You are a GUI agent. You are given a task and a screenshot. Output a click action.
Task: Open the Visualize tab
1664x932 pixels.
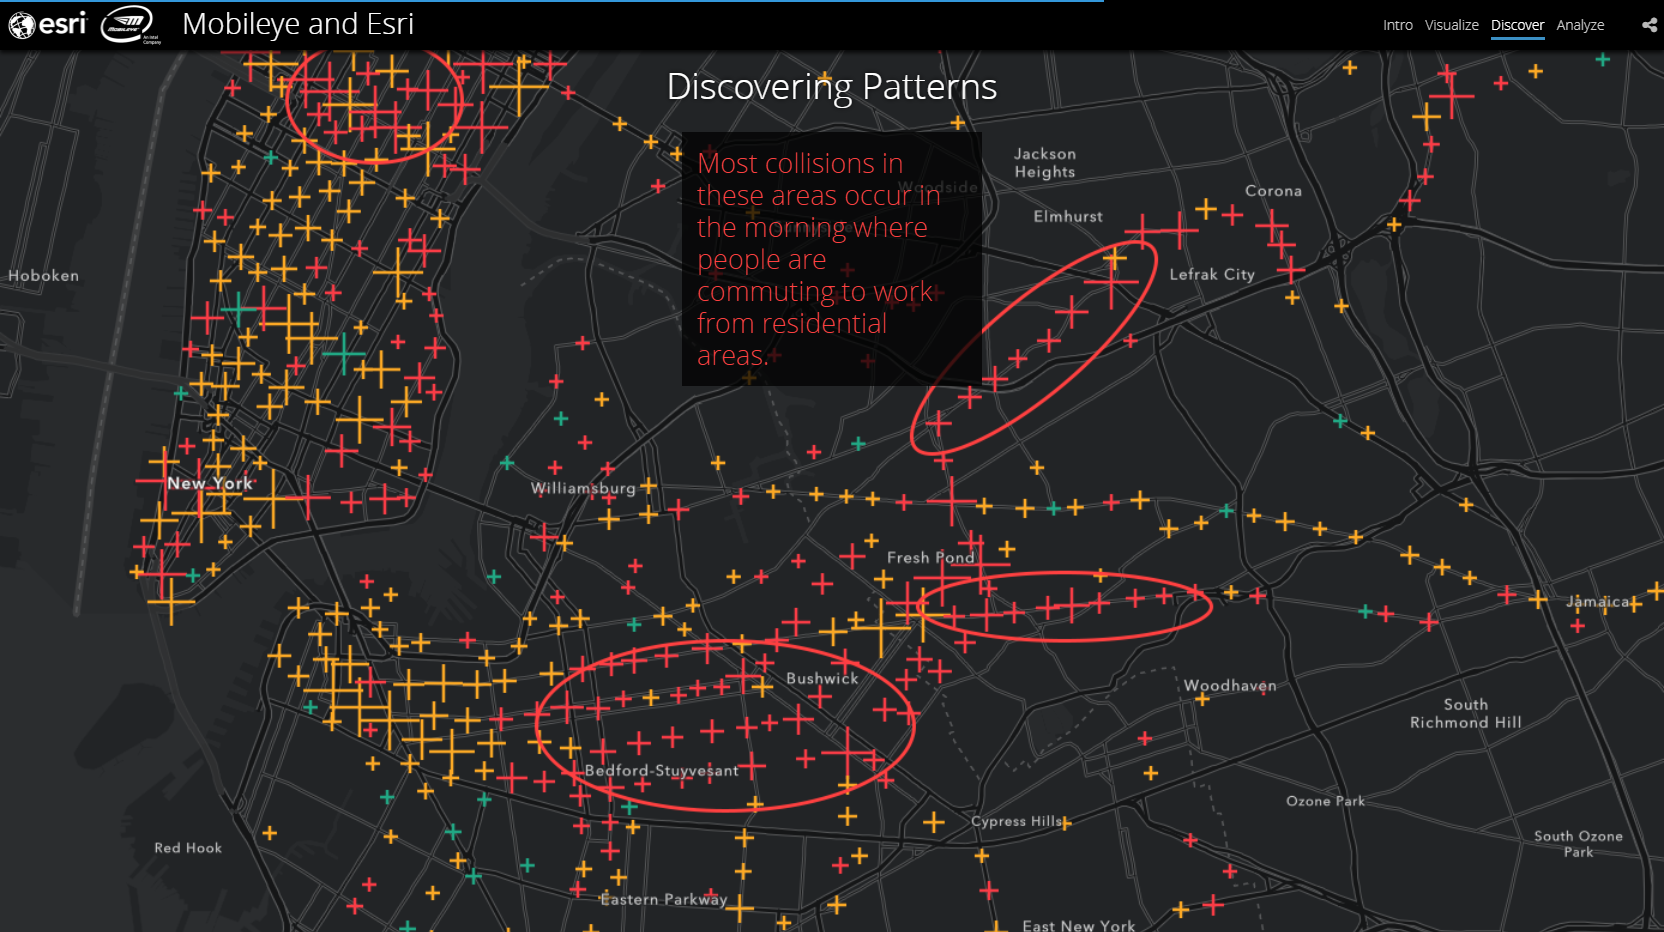click(1451, 25)
